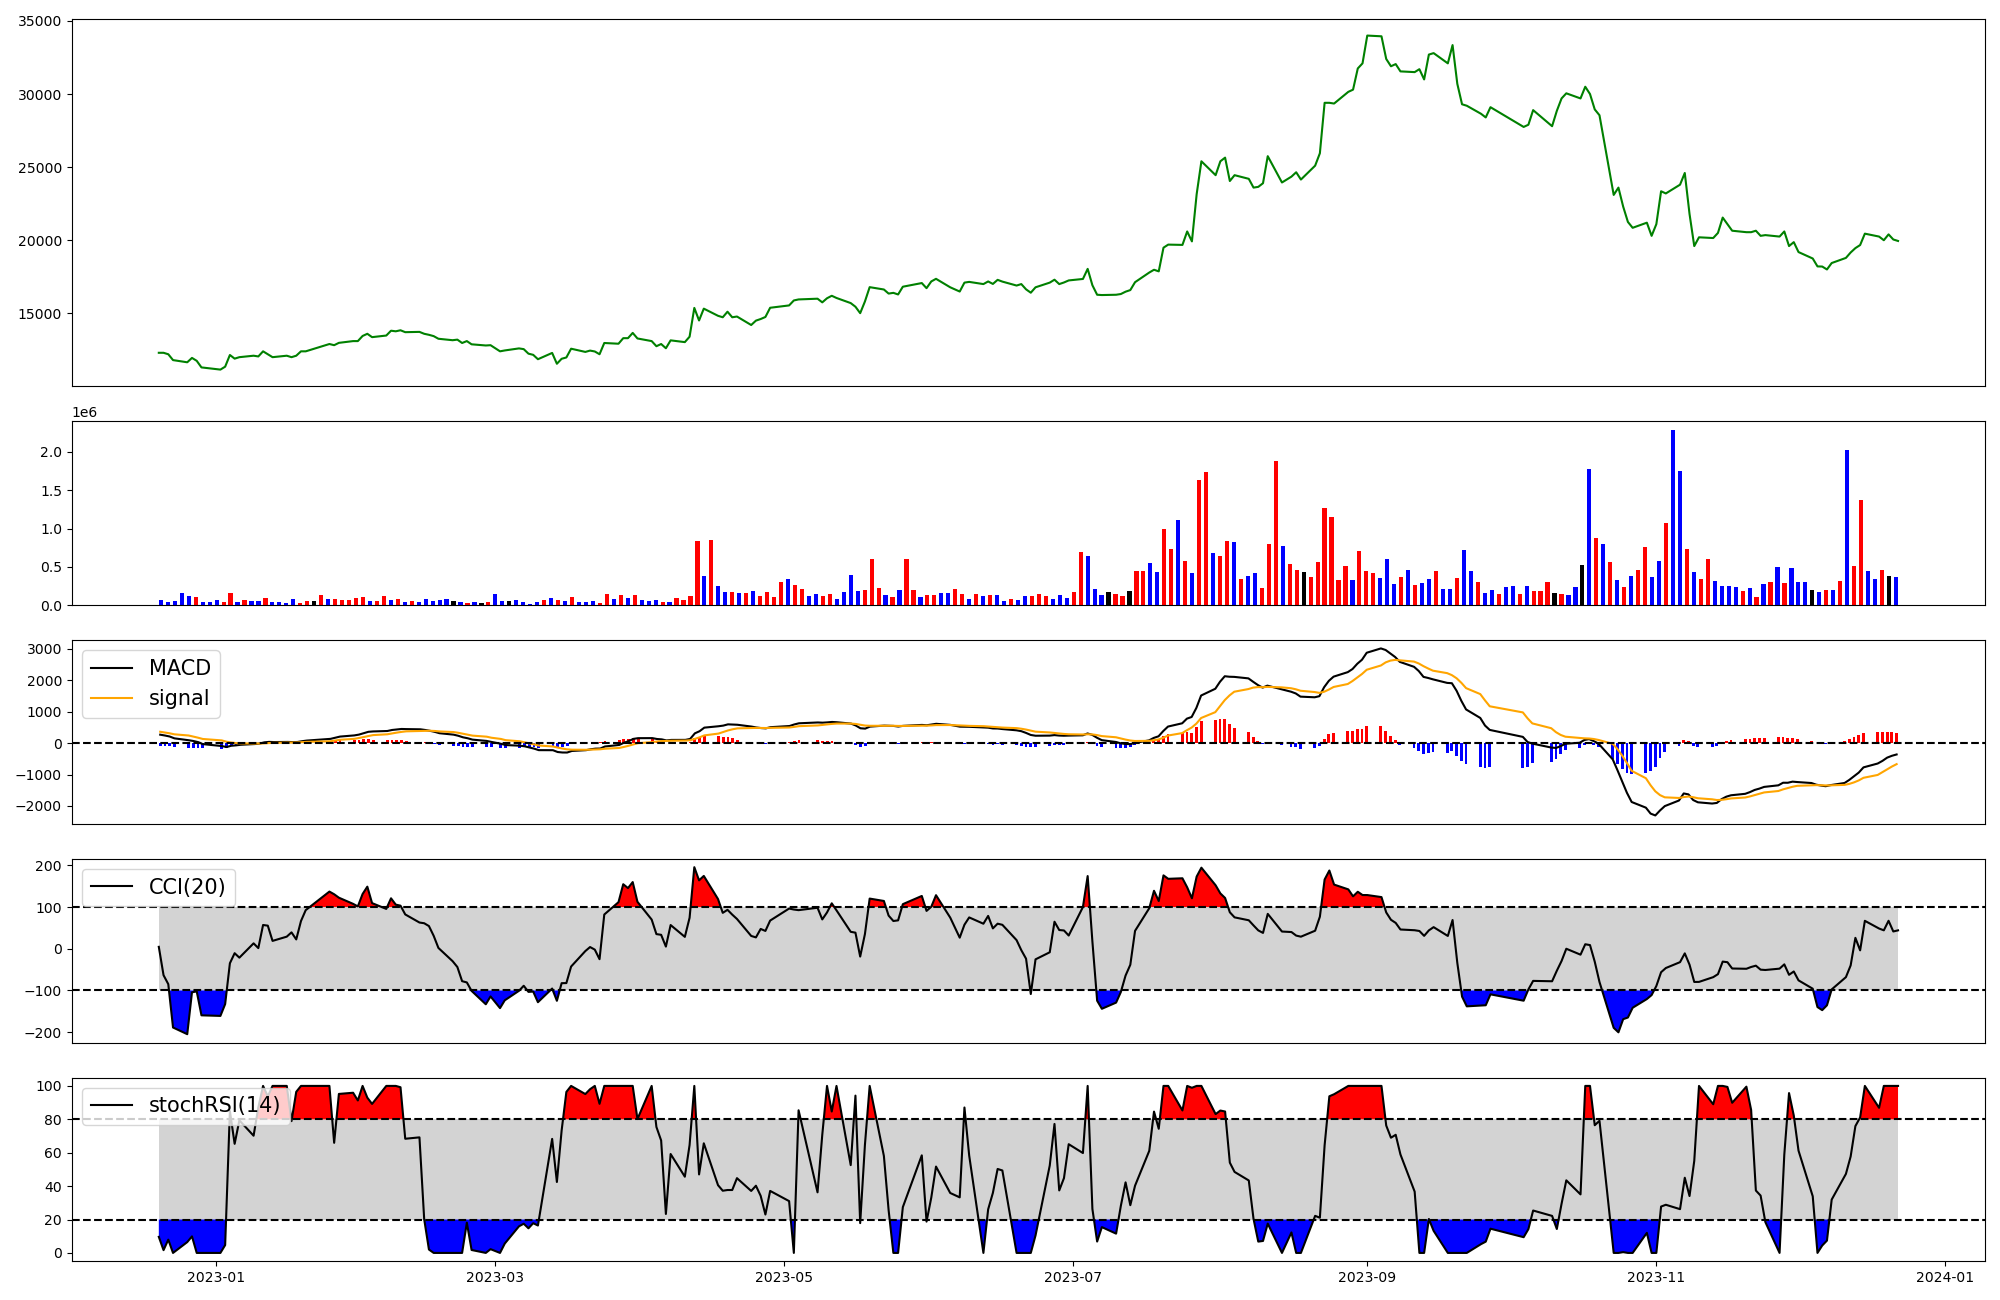Click the 1e6 volume scale label
2000x1300 pixels.
tap(84, 413)
